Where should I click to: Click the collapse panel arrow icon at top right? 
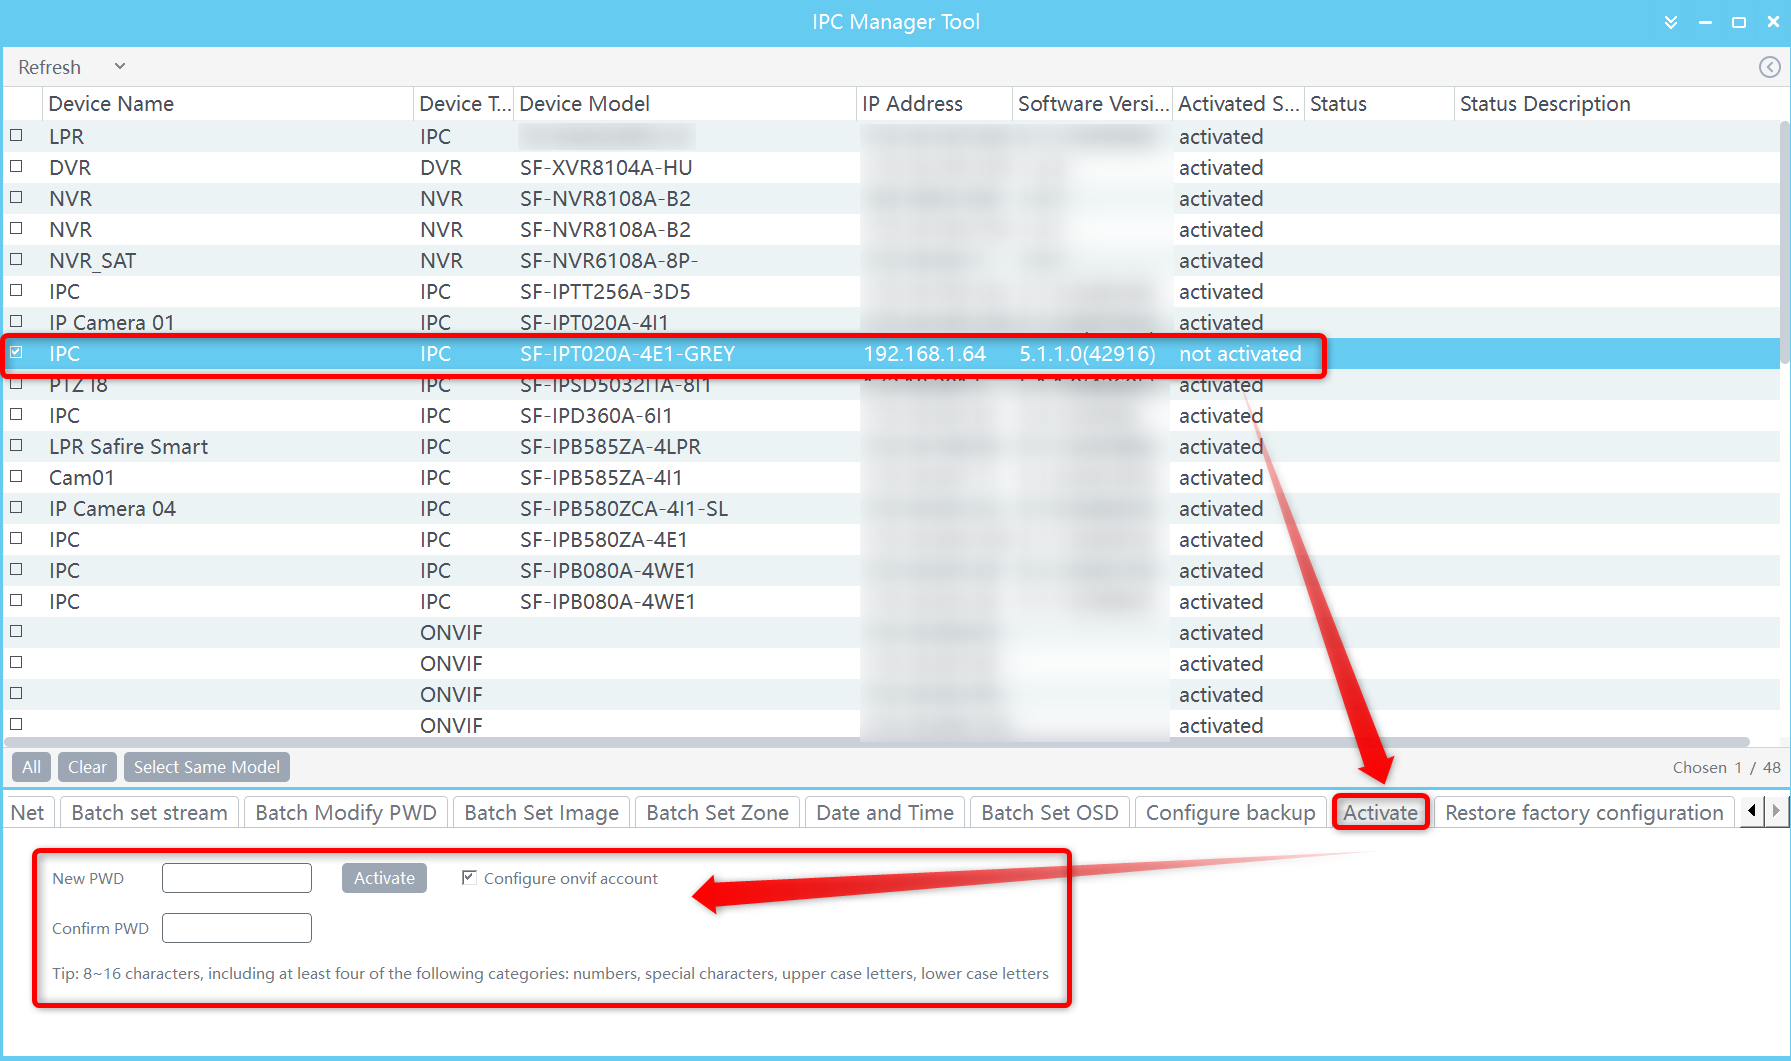[x=1769, y=67]
